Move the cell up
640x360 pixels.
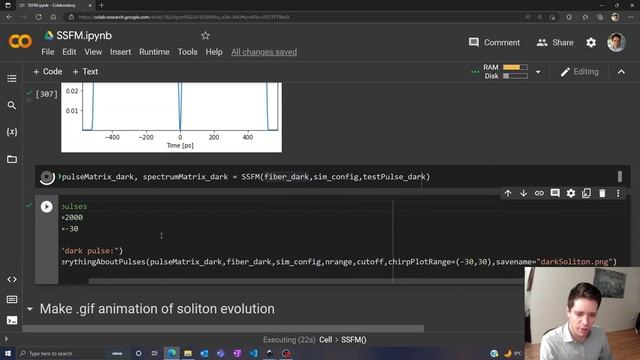tap(508, 193)
